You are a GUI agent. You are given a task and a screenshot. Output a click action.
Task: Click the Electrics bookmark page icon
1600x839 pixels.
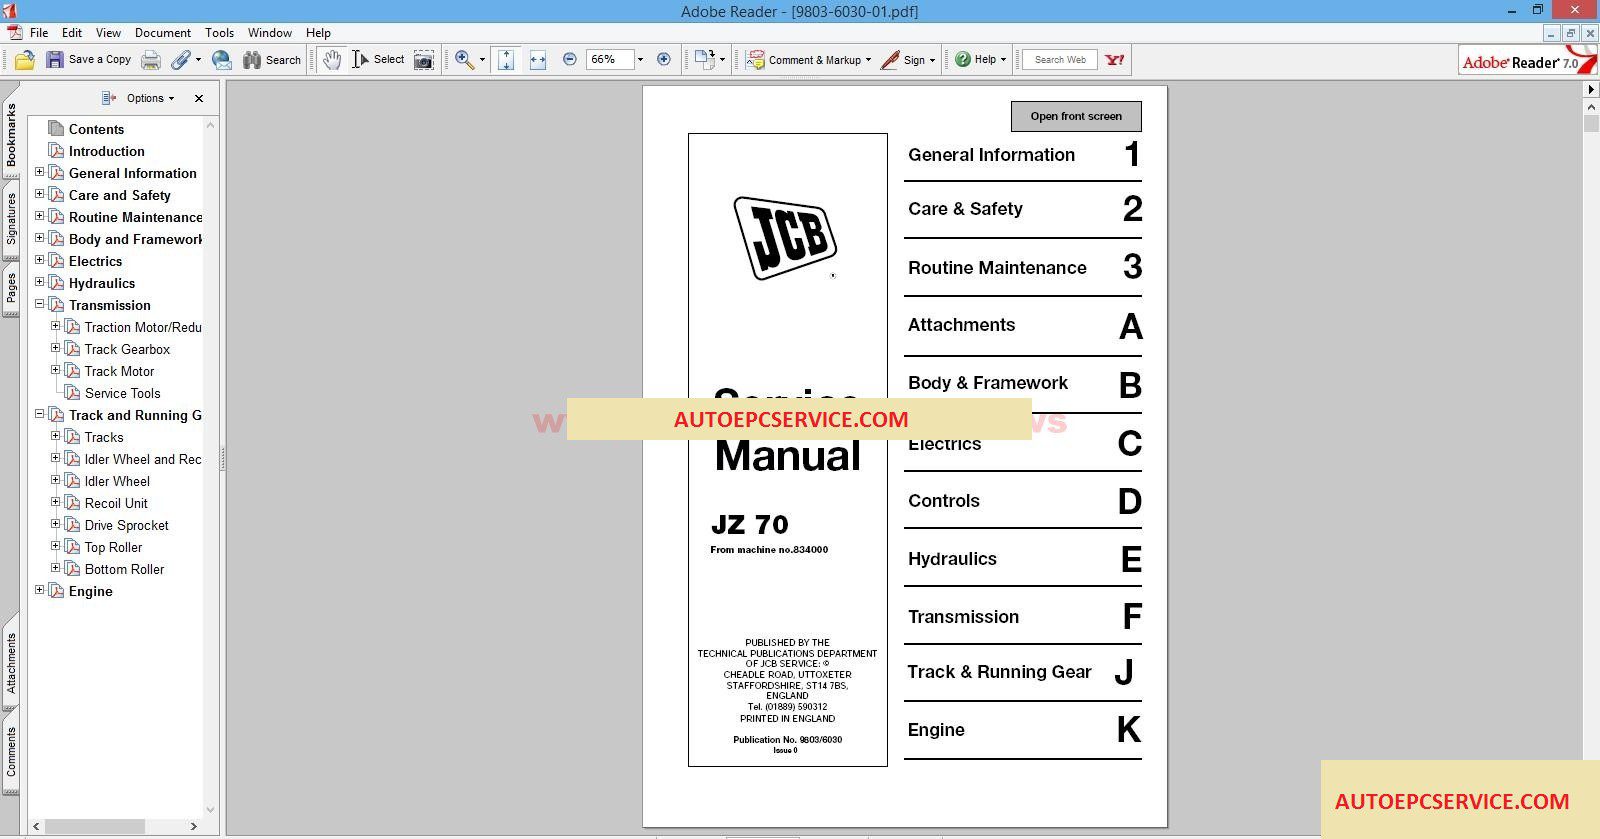(x=57, y=261)
